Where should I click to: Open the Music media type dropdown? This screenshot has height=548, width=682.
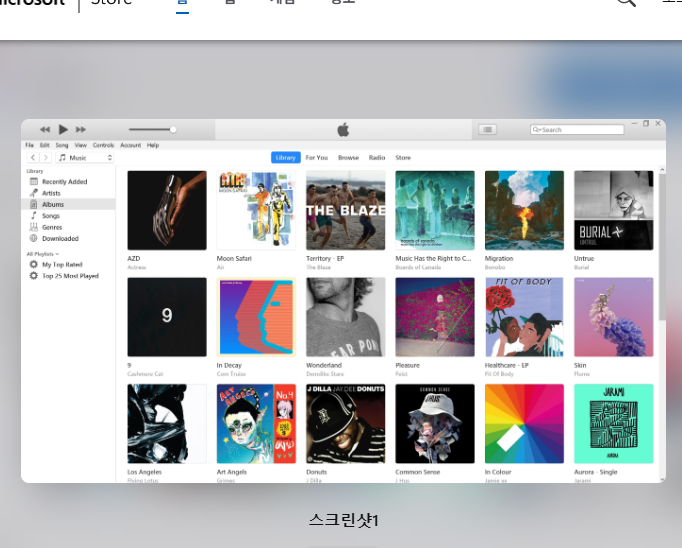point(85,157)
